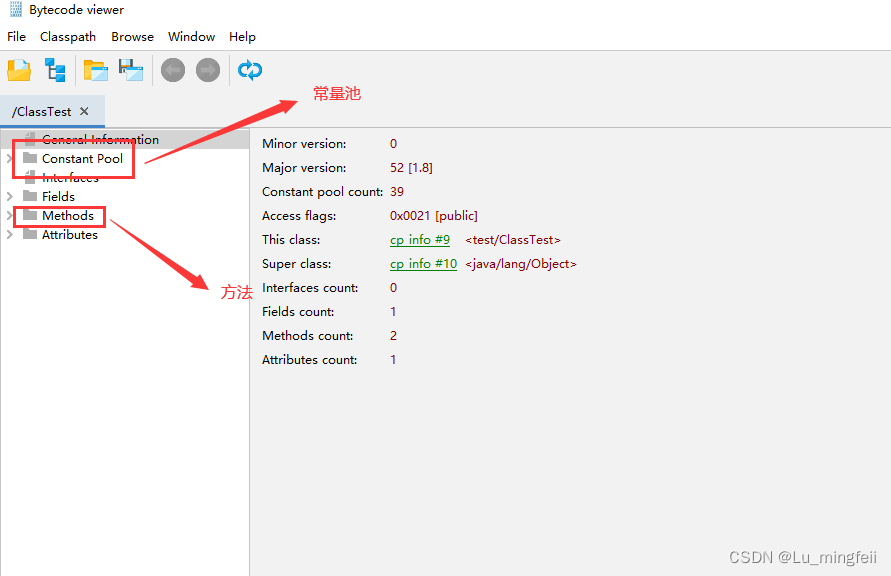Close the /ClassTest tab

pos(84,111)
